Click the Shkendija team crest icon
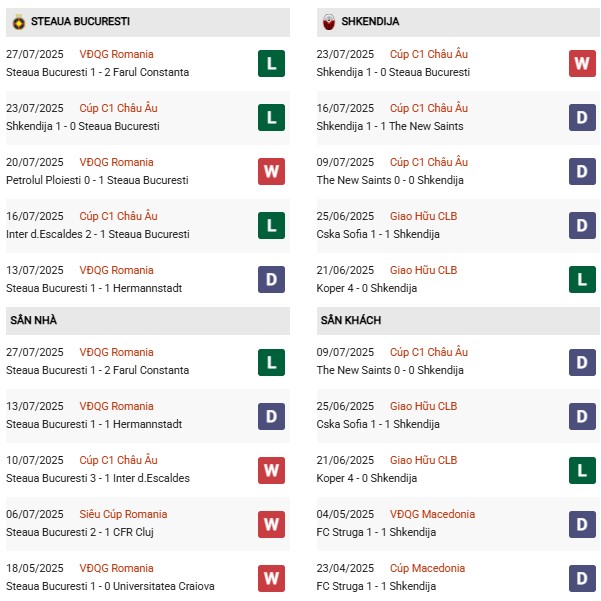The height and width of the screenshot is (601, 601). (329, 21)
